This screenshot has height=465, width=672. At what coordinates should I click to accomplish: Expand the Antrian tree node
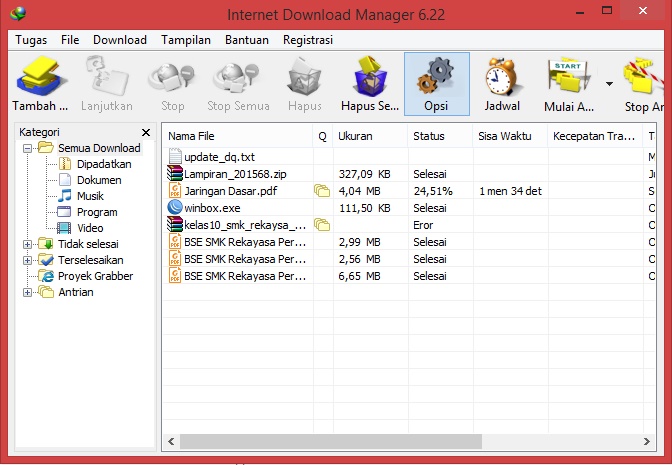pos(27,292)
